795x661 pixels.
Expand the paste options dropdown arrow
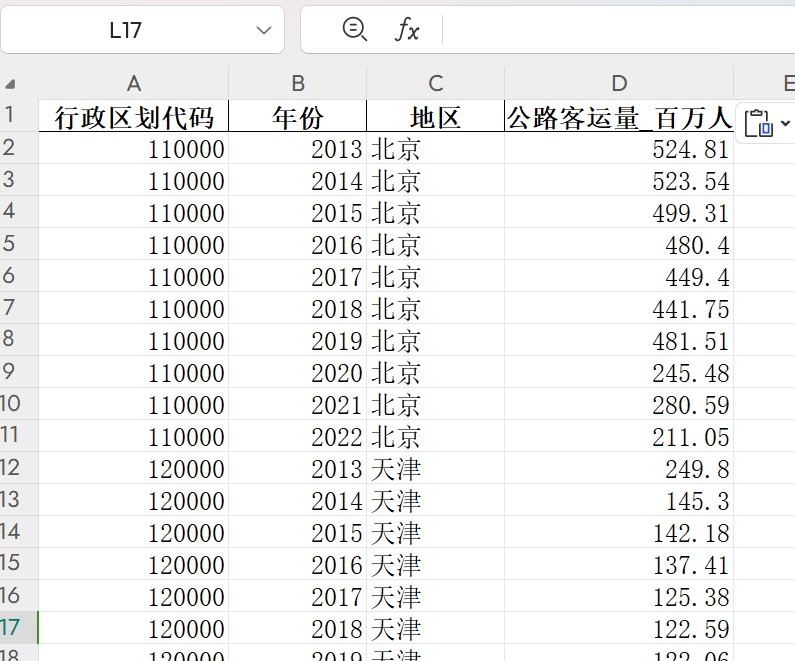click(x=785, y=123)
